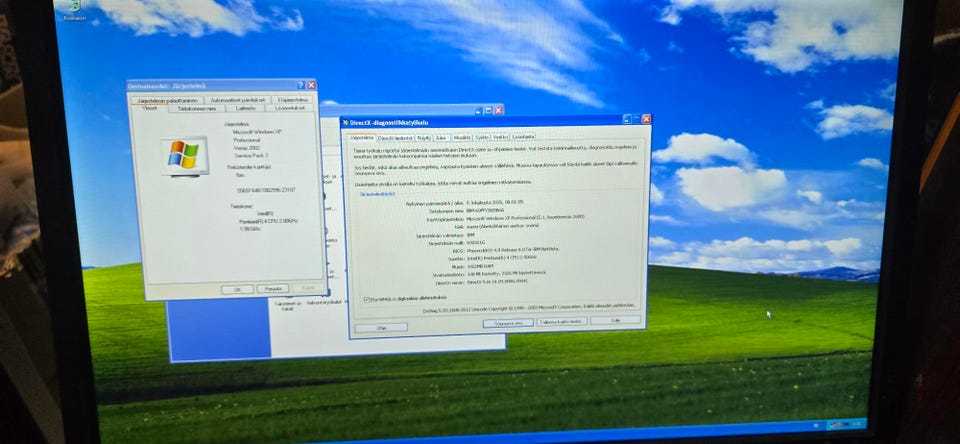The width and height of the screenshot is (960, 444).
Task: Select the Verkko tab in DirectX tool
Action: tap(500, 137)
